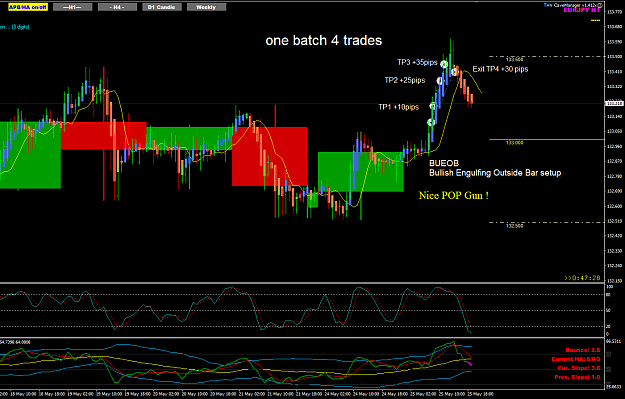The image size is (625, 399).
Task: Click the 'BUEOB' label
Action: (444, 163)
